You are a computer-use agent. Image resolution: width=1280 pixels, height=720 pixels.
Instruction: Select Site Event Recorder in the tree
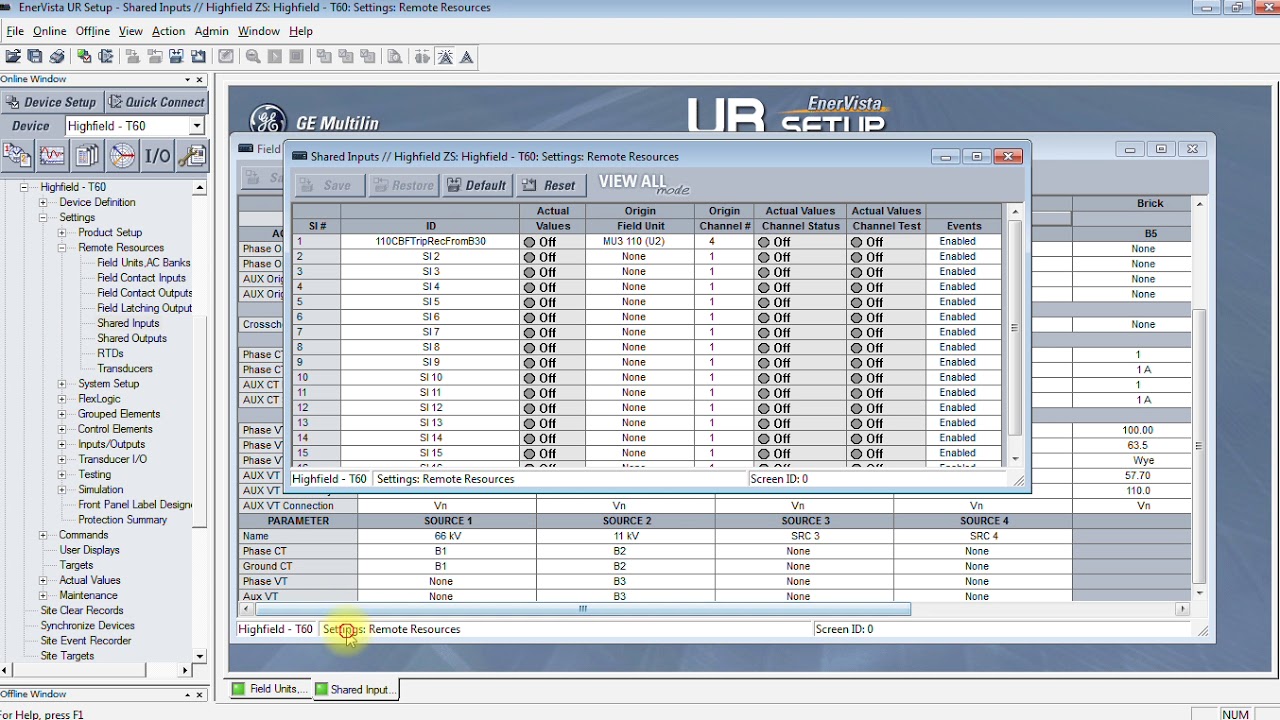[x=85, y=641]
